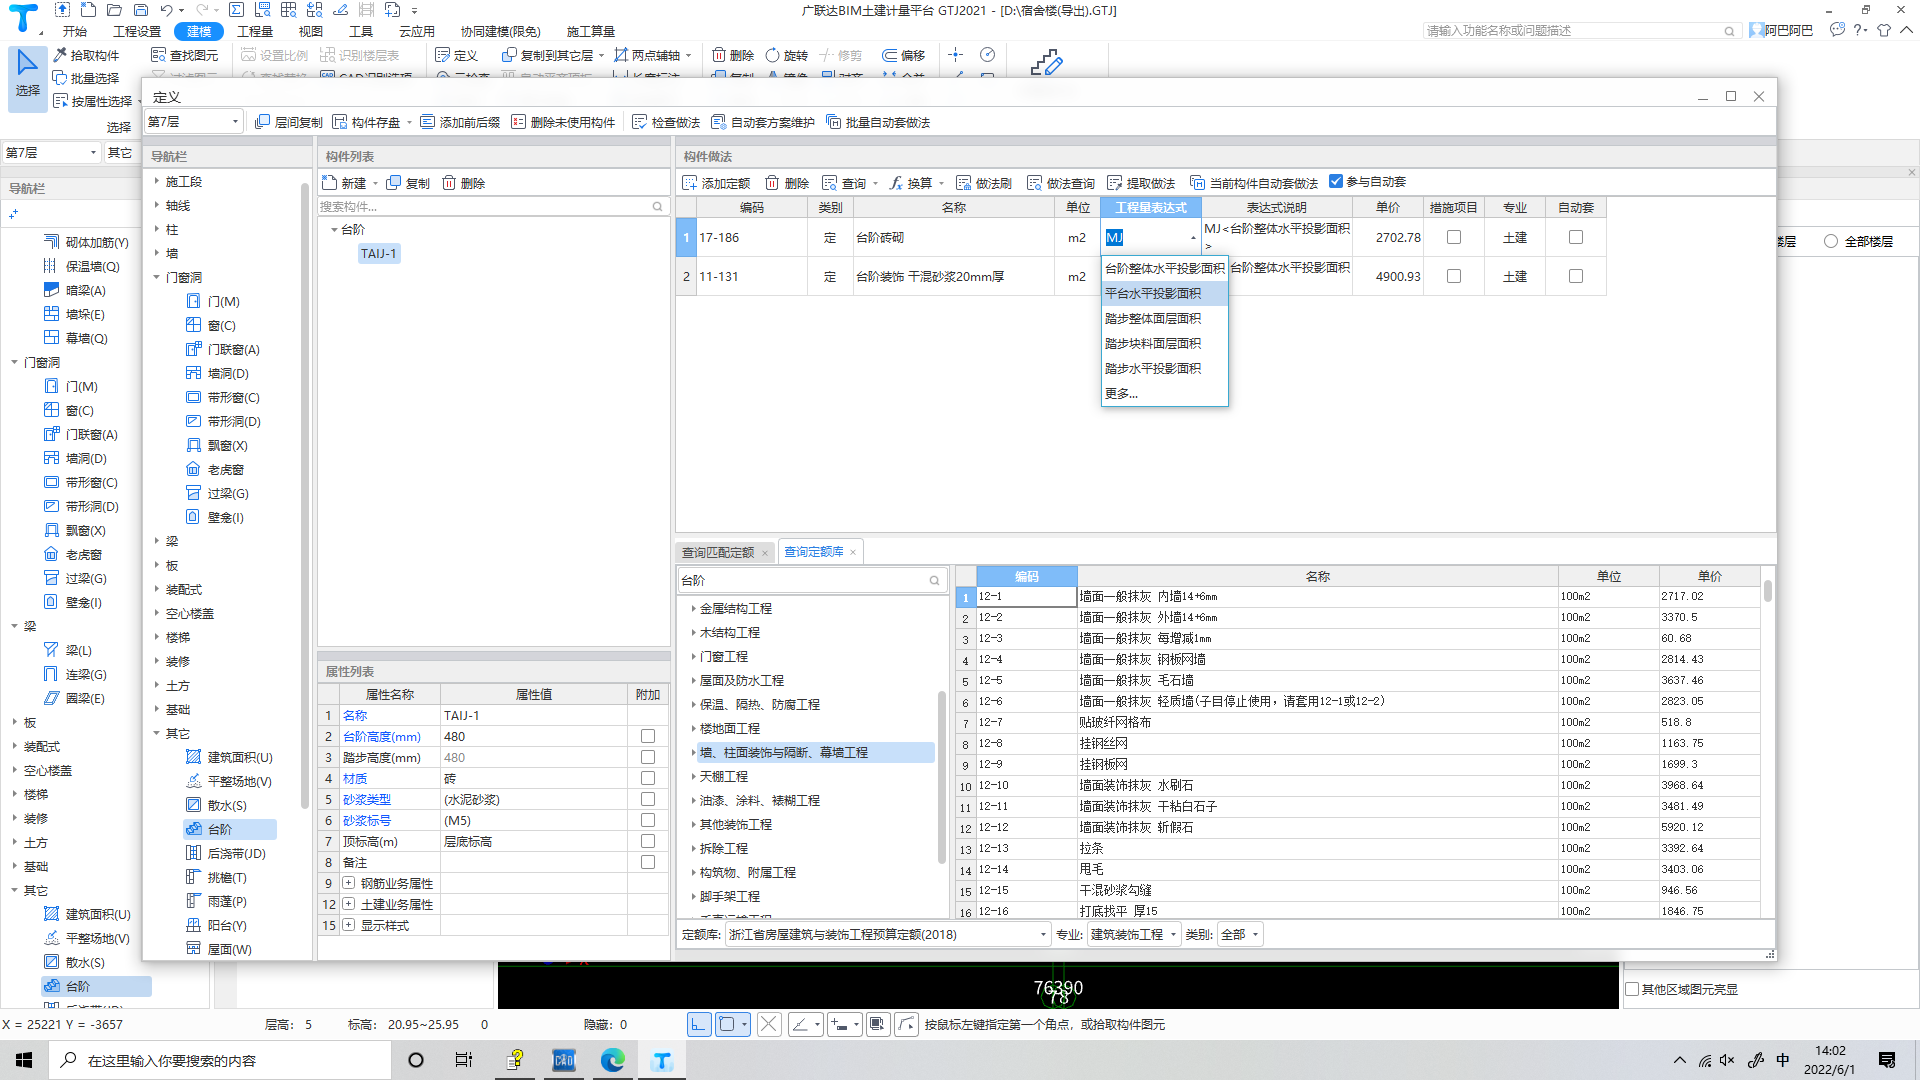Screen dimensions: 1920x1080
Task: Select TAIJ-1 component in the list
Action: coord(379,253)
